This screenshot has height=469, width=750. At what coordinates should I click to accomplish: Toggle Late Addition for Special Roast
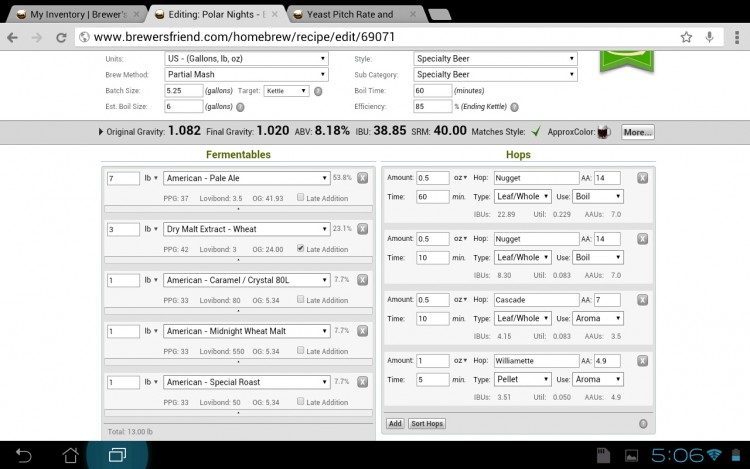click(x=300, y=401)
